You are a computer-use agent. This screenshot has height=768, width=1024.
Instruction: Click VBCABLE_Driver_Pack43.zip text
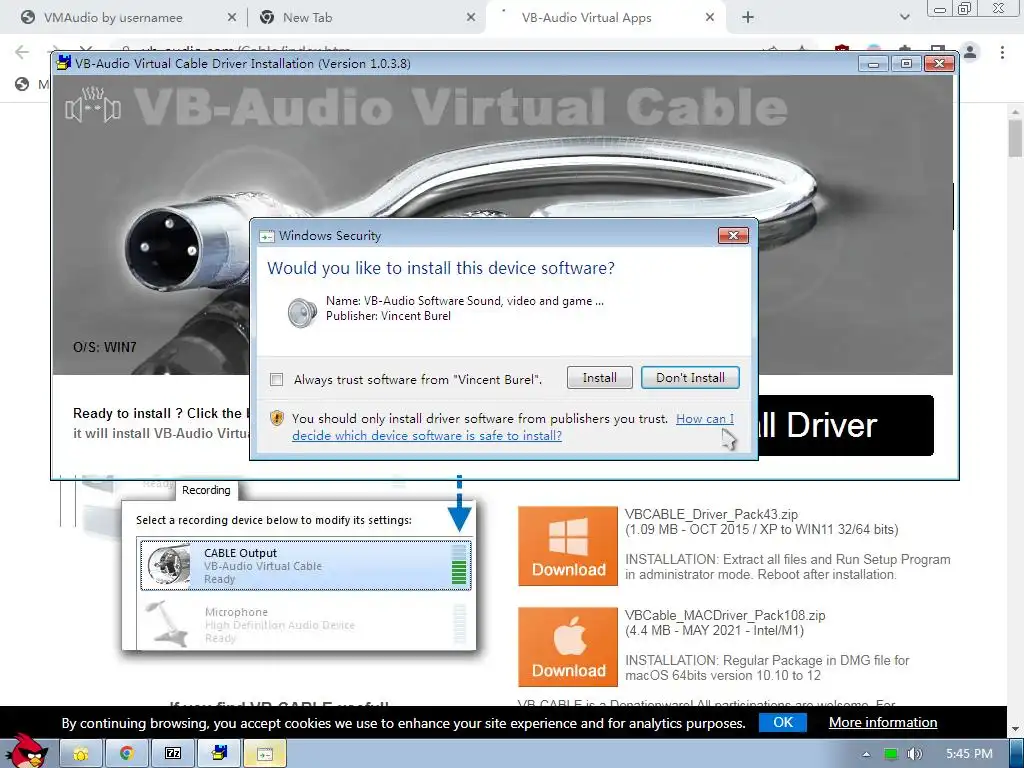click(711, 514)
